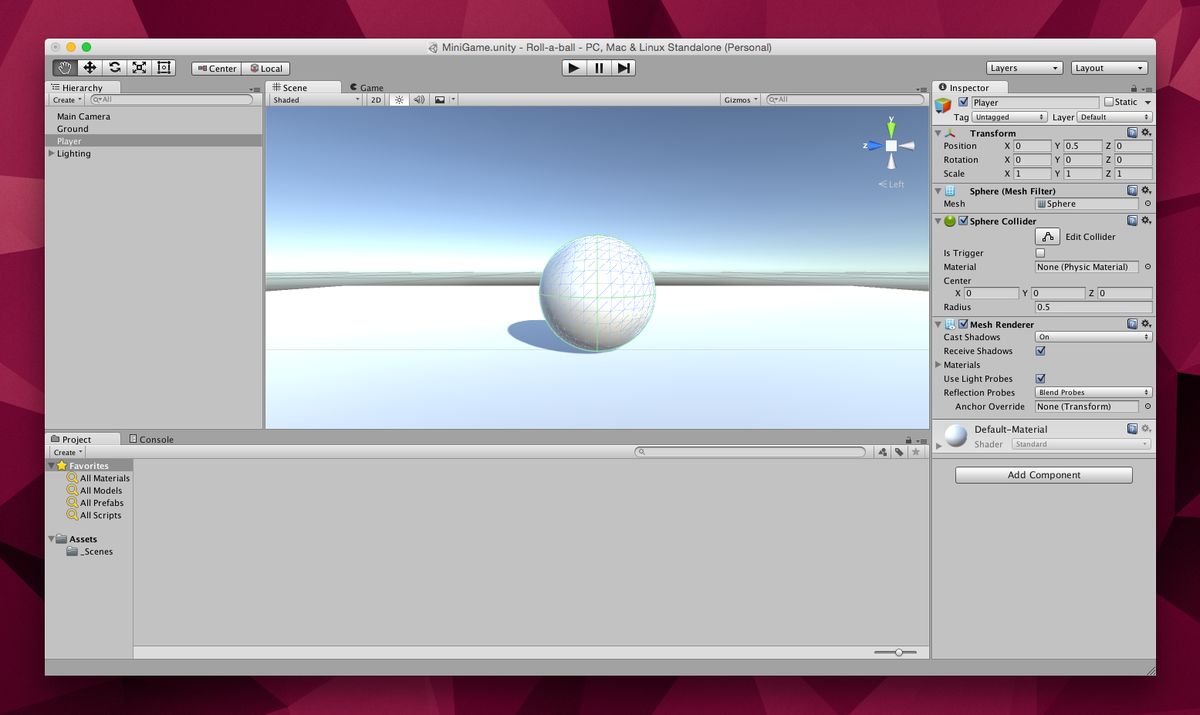Screen dimensions: 1200x715
Task: Click the Edit Collider icon button
Action: (1047, 237)
